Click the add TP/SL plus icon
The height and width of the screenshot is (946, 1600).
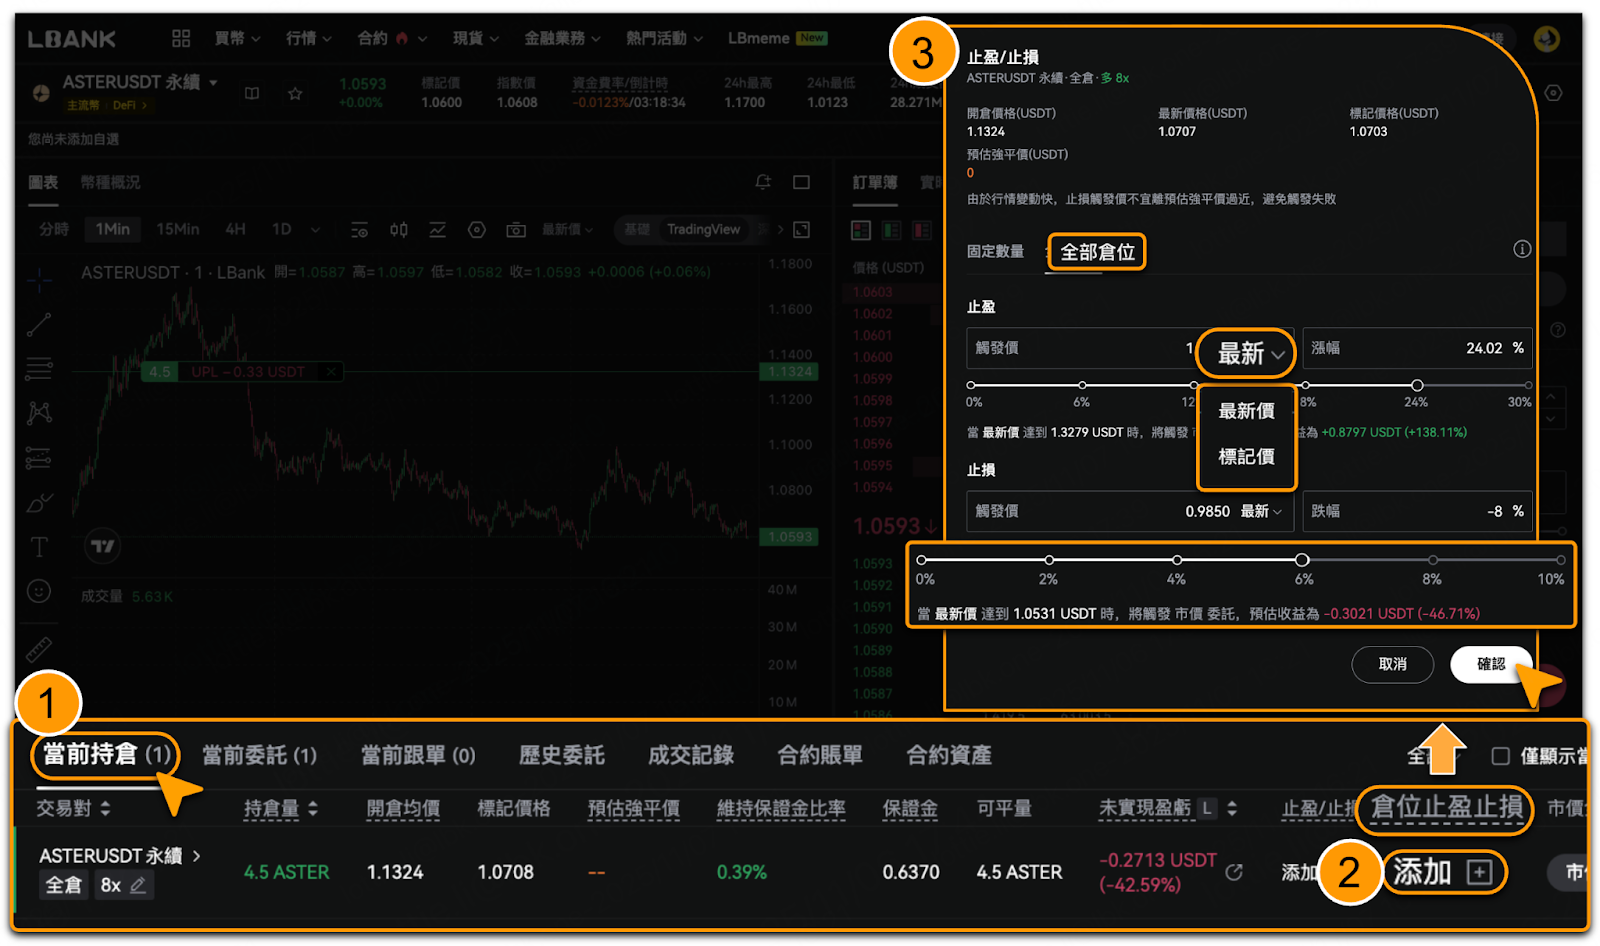[1479, 872]
